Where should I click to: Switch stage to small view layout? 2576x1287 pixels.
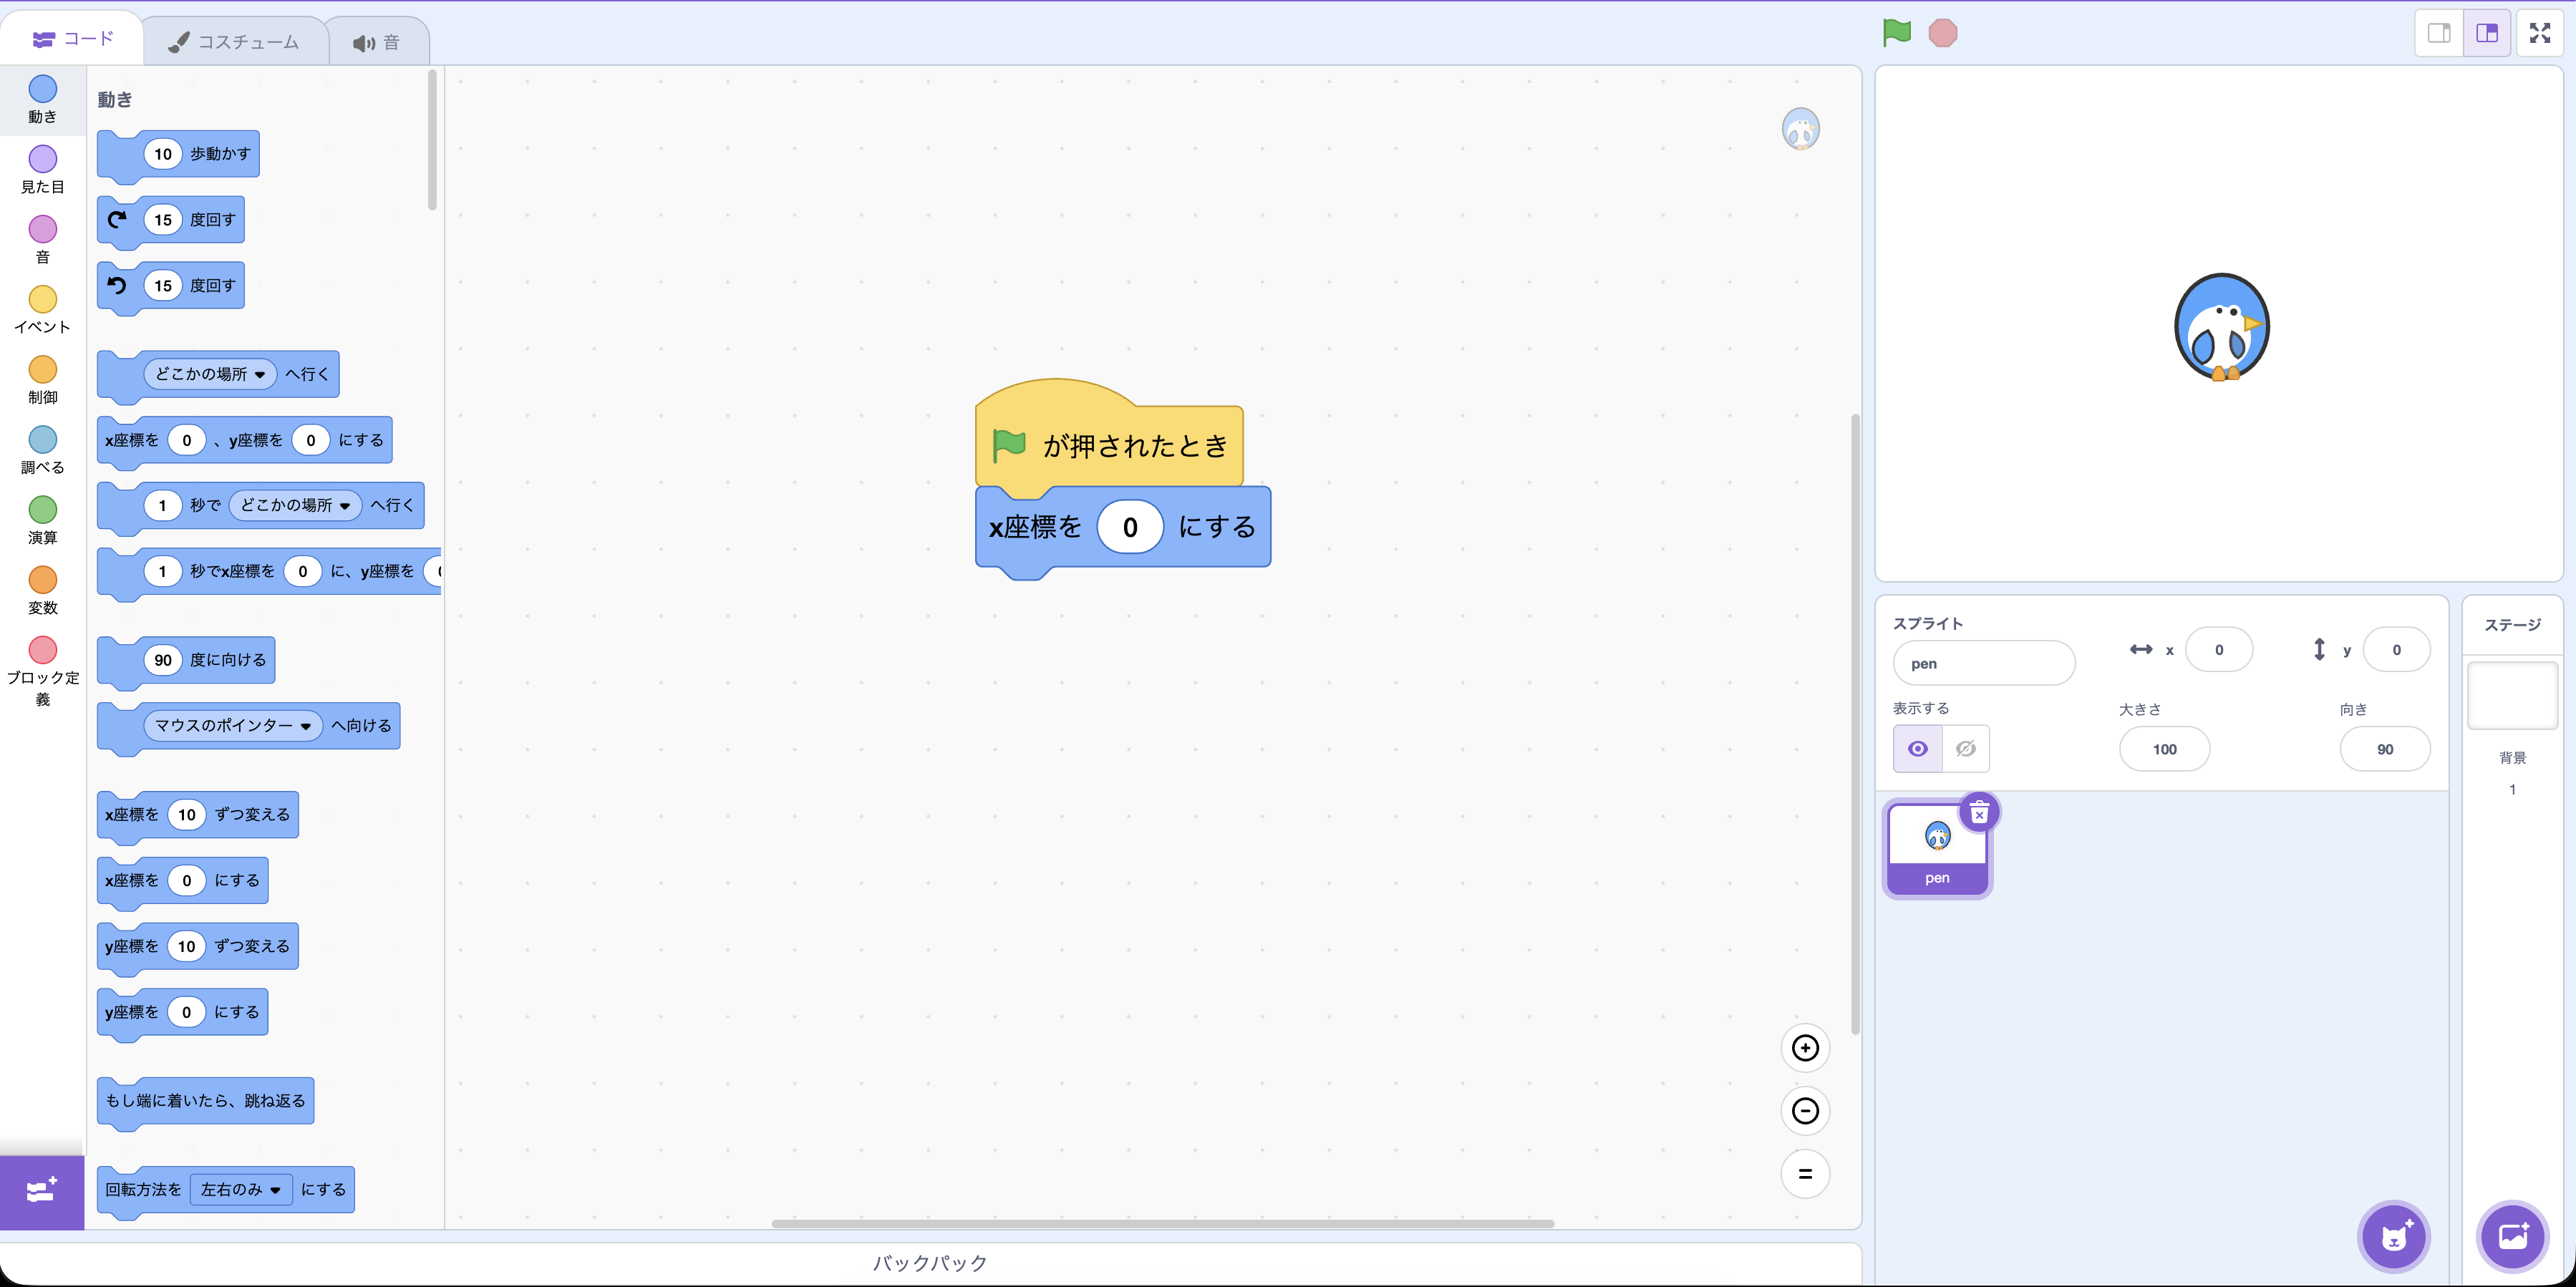coord(2437,32)
